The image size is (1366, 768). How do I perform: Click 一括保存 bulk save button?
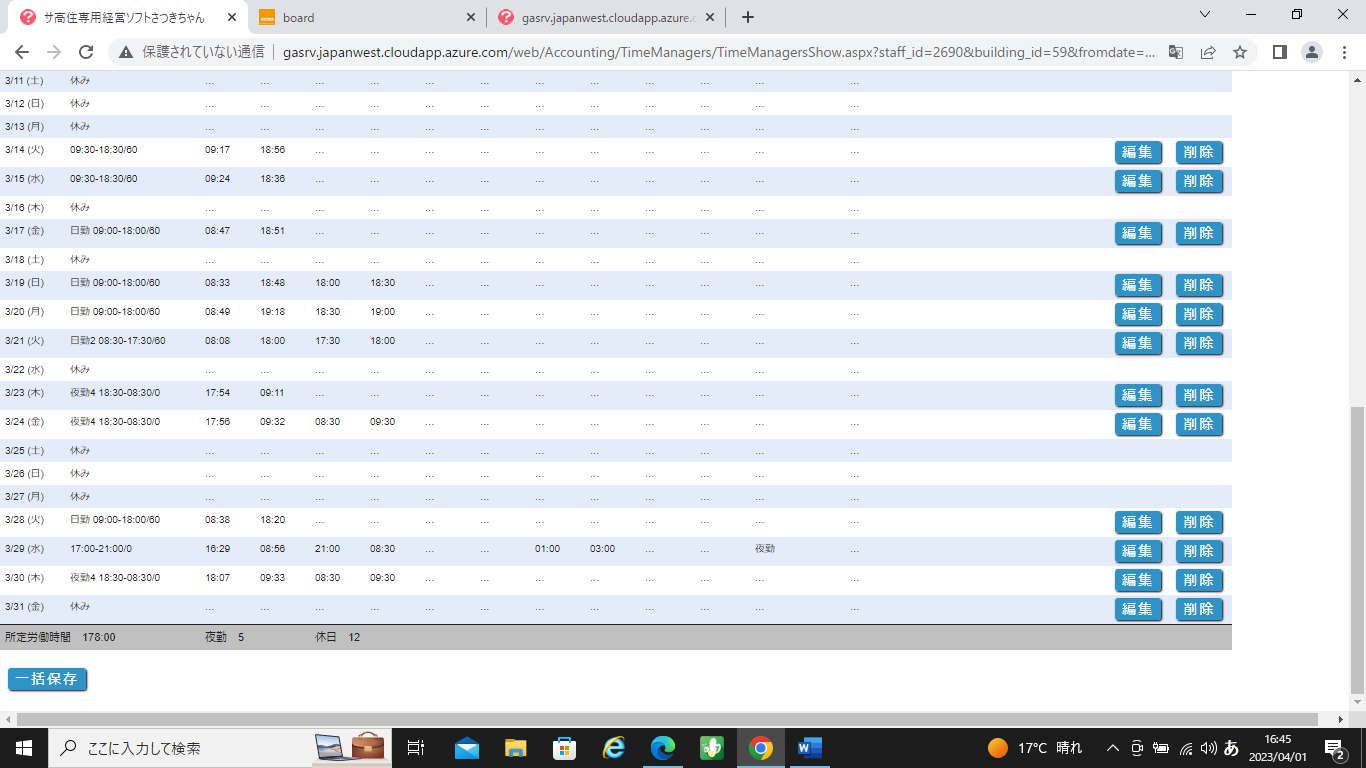pyautogui.click(x=47, y=679)
